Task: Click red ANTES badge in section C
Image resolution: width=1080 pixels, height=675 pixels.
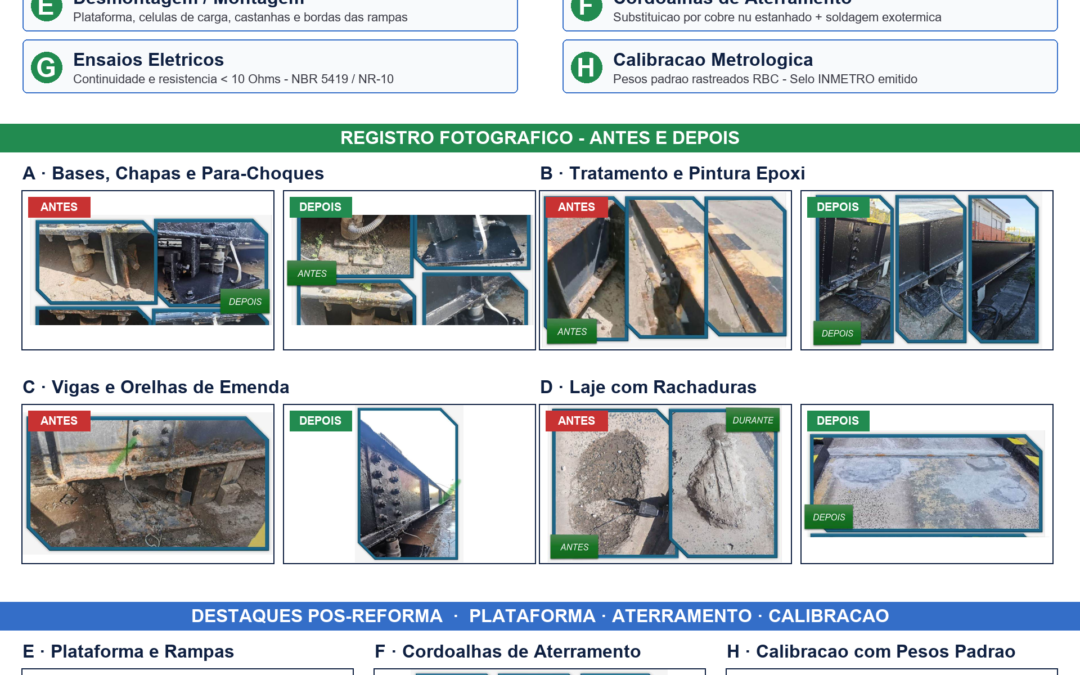Action: 59,421
